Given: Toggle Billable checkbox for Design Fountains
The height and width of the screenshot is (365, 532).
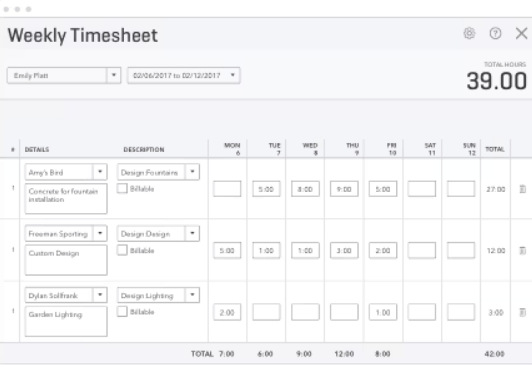Looking at the screenshot, I should (122, 188).
